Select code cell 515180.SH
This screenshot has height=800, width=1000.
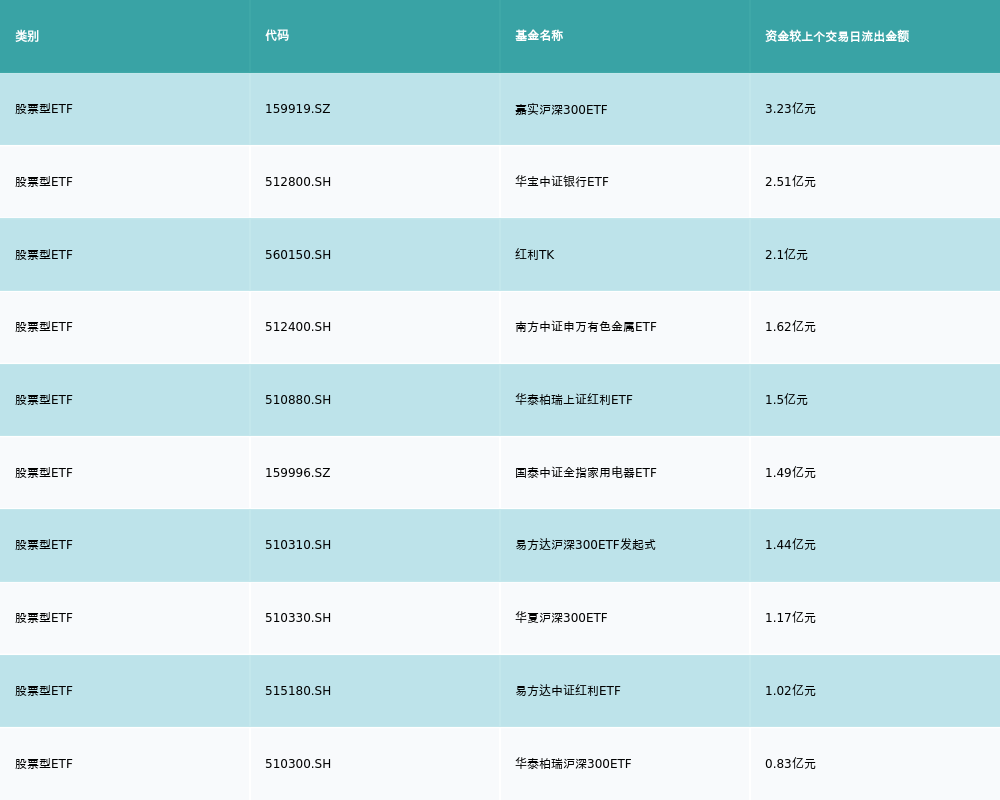pyautogui.click(x=298, y=691)
